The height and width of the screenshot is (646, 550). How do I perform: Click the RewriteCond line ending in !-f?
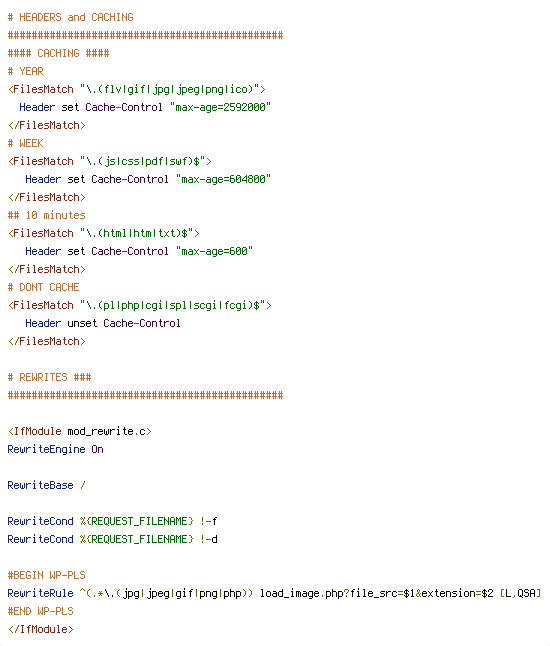click(112, 521)
